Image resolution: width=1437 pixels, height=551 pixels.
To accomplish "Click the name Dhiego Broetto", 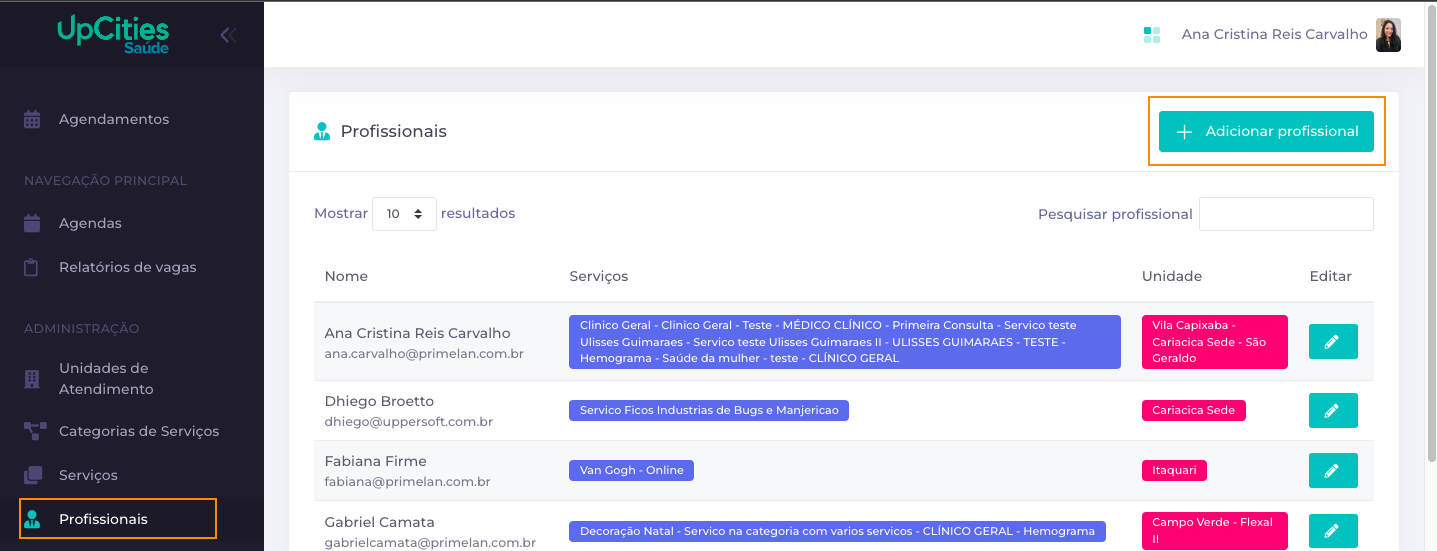I will click(379, 401).
